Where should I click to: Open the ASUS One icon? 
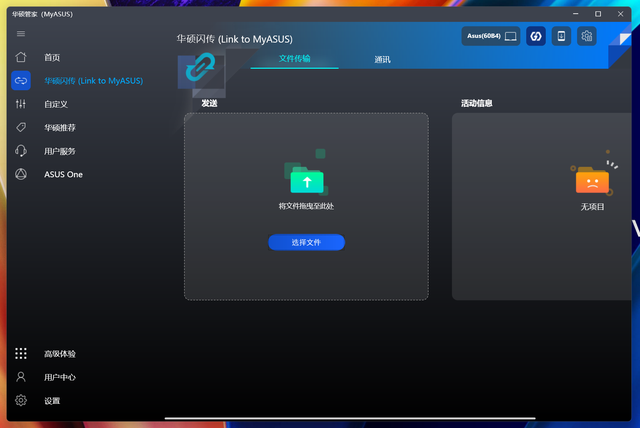[x=21, y=174]
